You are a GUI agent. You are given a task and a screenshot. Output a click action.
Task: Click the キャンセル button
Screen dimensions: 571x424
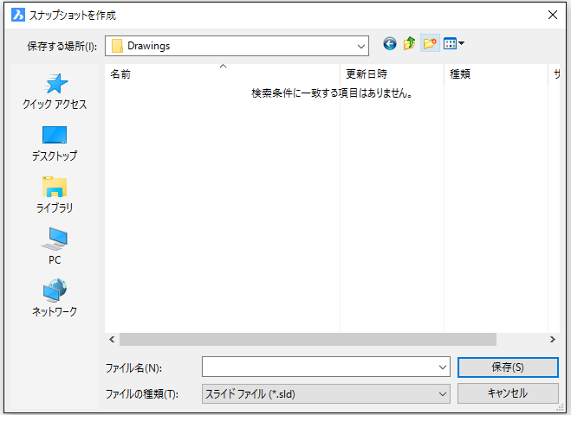pyautogui.click(x=508, y=394)
